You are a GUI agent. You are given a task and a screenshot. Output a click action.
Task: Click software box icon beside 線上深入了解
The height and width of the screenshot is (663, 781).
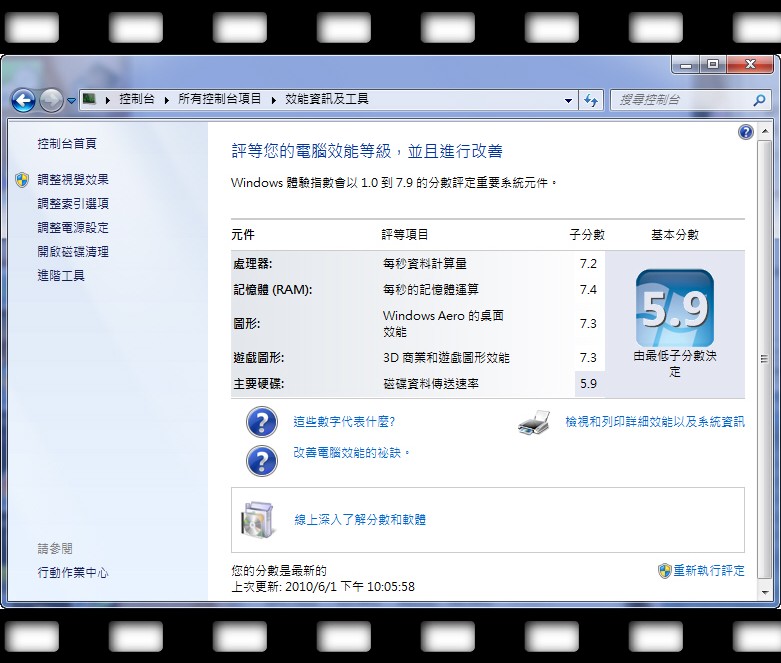point(258,520)
